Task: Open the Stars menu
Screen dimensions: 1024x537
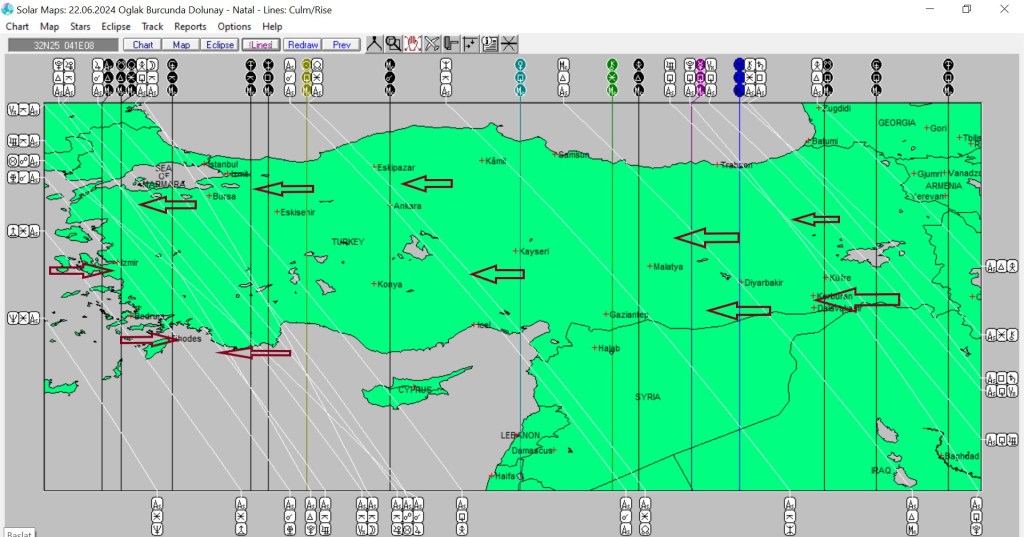Action: (x=80, y=27)
